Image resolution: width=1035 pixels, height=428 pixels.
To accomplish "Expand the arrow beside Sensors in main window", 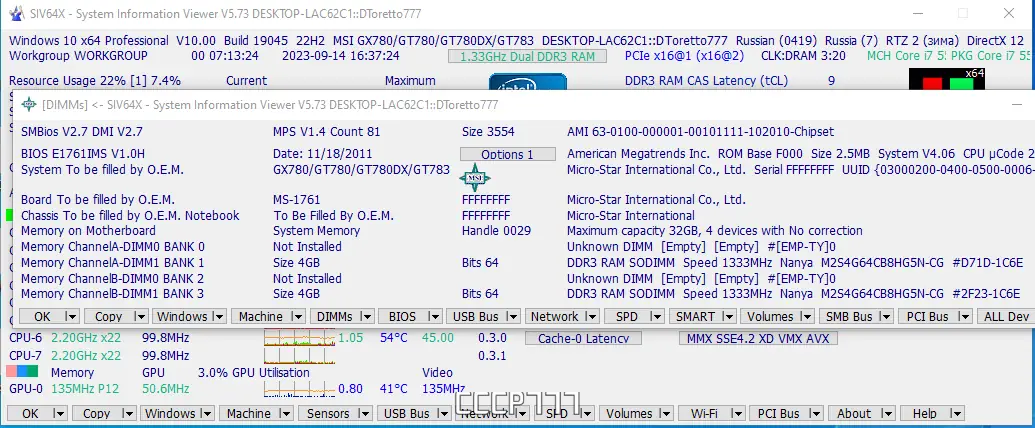I will [364, 413].
